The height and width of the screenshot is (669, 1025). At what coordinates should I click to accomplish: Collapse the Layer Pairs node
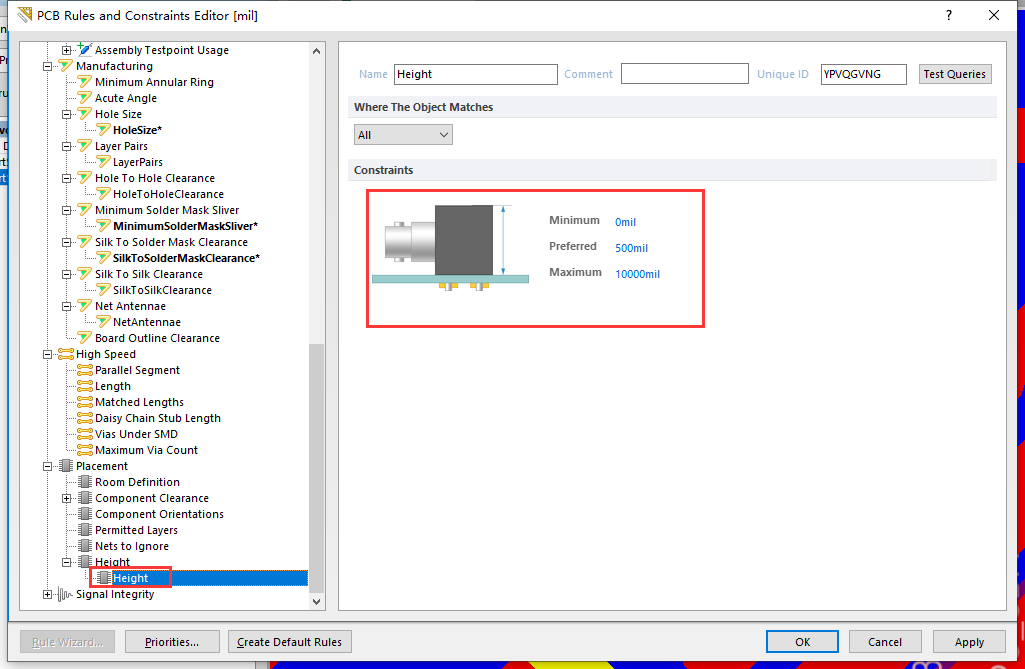point(66,146)
